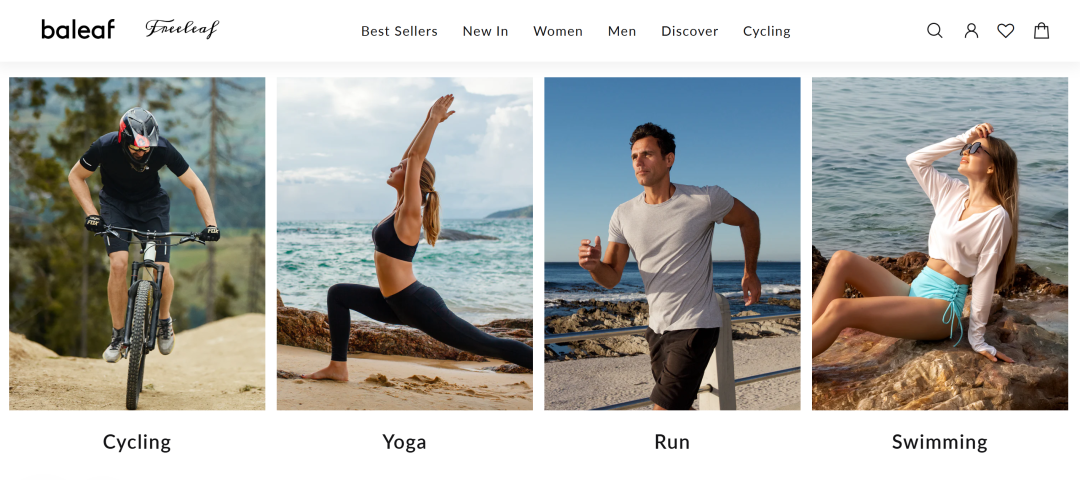Open the user account icon
The image size is (1080, 480).
tap(971, 30)
